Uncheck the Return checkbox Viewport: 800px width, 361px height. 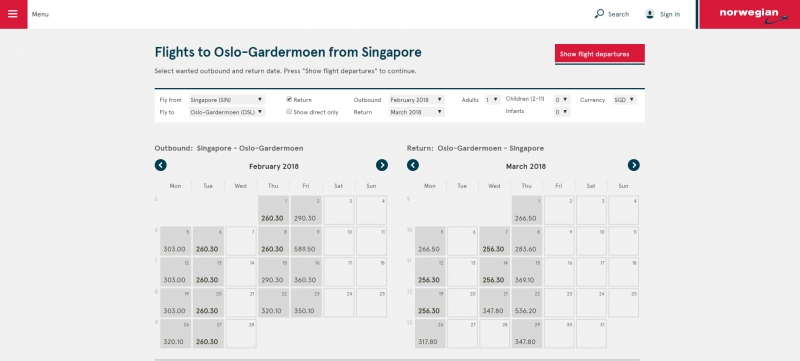(289, 99)
